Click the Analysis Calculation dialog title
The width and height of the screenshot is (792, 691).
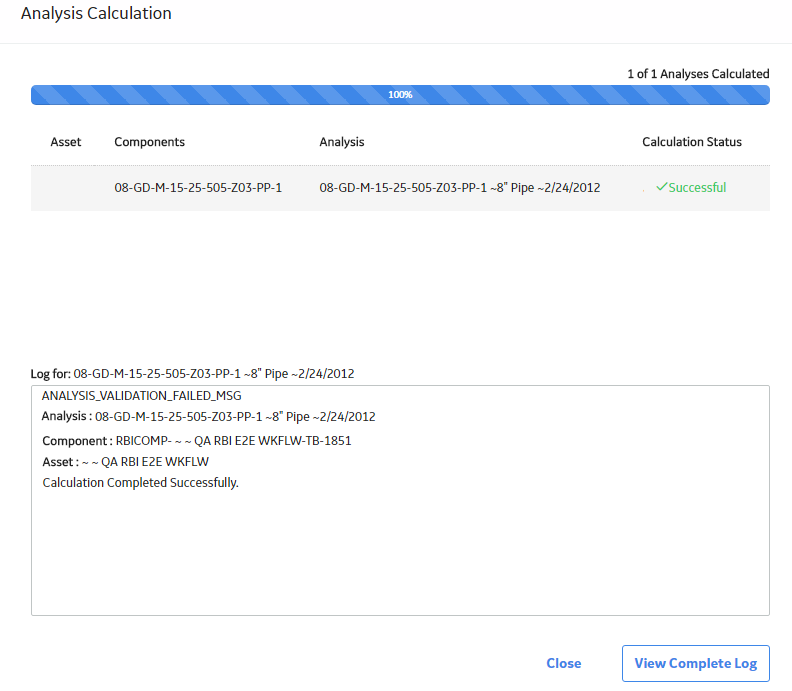[x=96, y=13]
